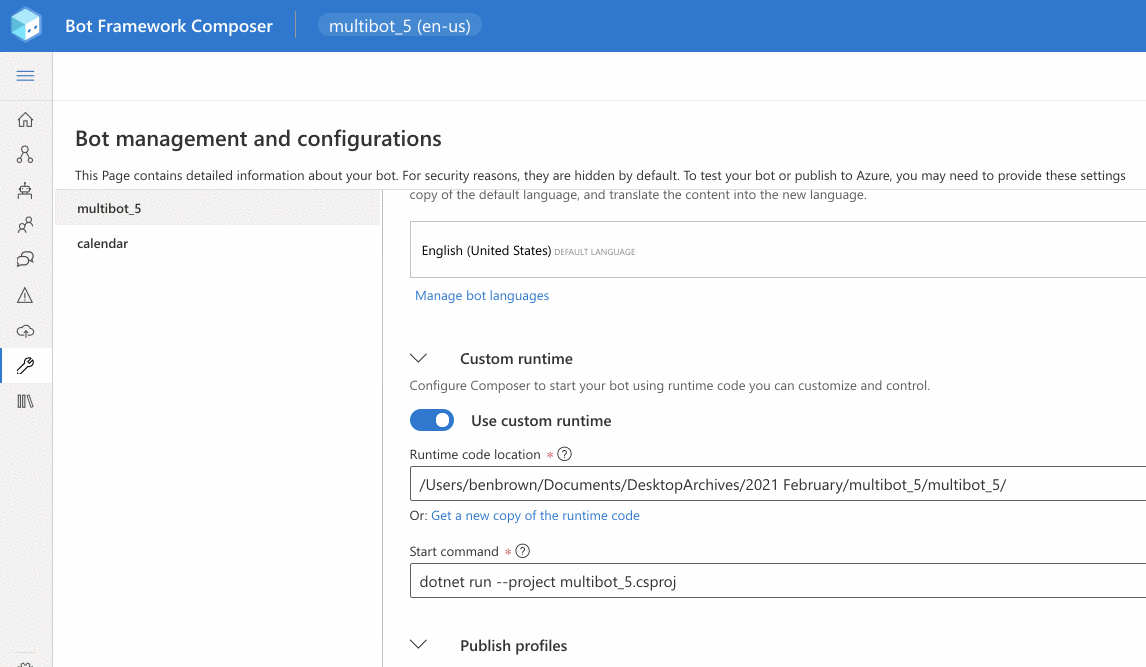Open the Home page icon
The width and height of the screenshot is (1146, 667).
(25, 119)
